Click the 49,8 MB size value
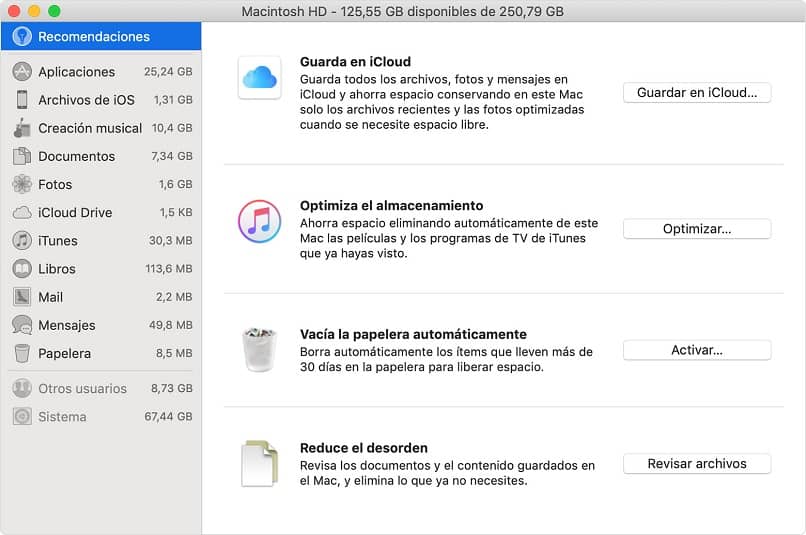 pyautogui.click(x=171, y=325)
